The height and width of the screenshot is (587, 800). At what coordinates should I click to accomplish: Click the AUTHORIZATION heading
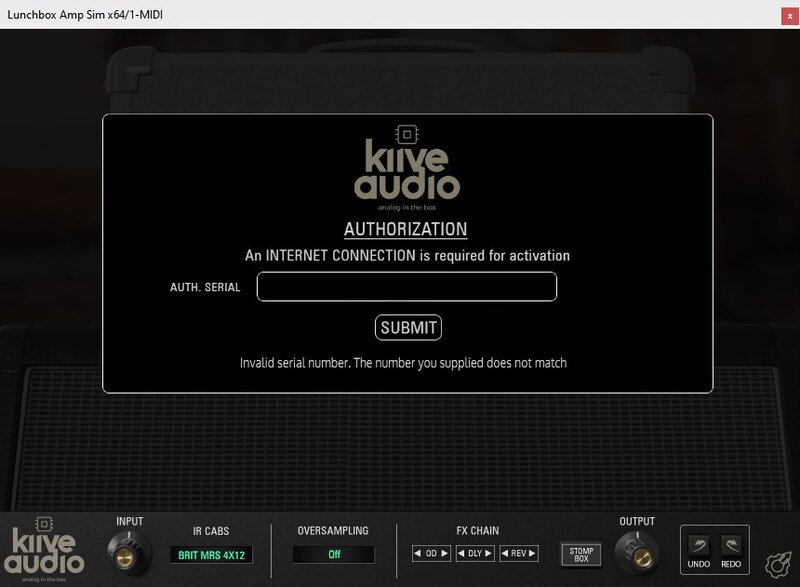pos(406,229)
